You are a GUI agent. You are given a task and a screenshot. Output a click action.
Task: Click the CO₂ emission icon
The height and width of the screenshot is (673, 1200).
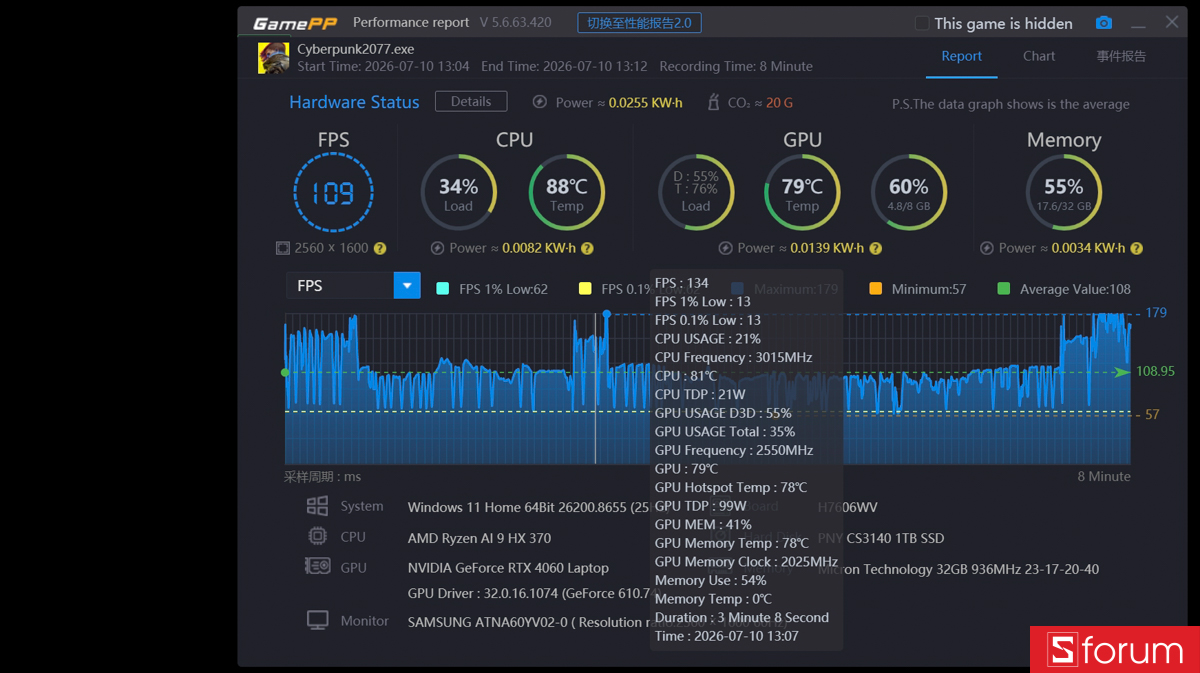tap(713, 102)
